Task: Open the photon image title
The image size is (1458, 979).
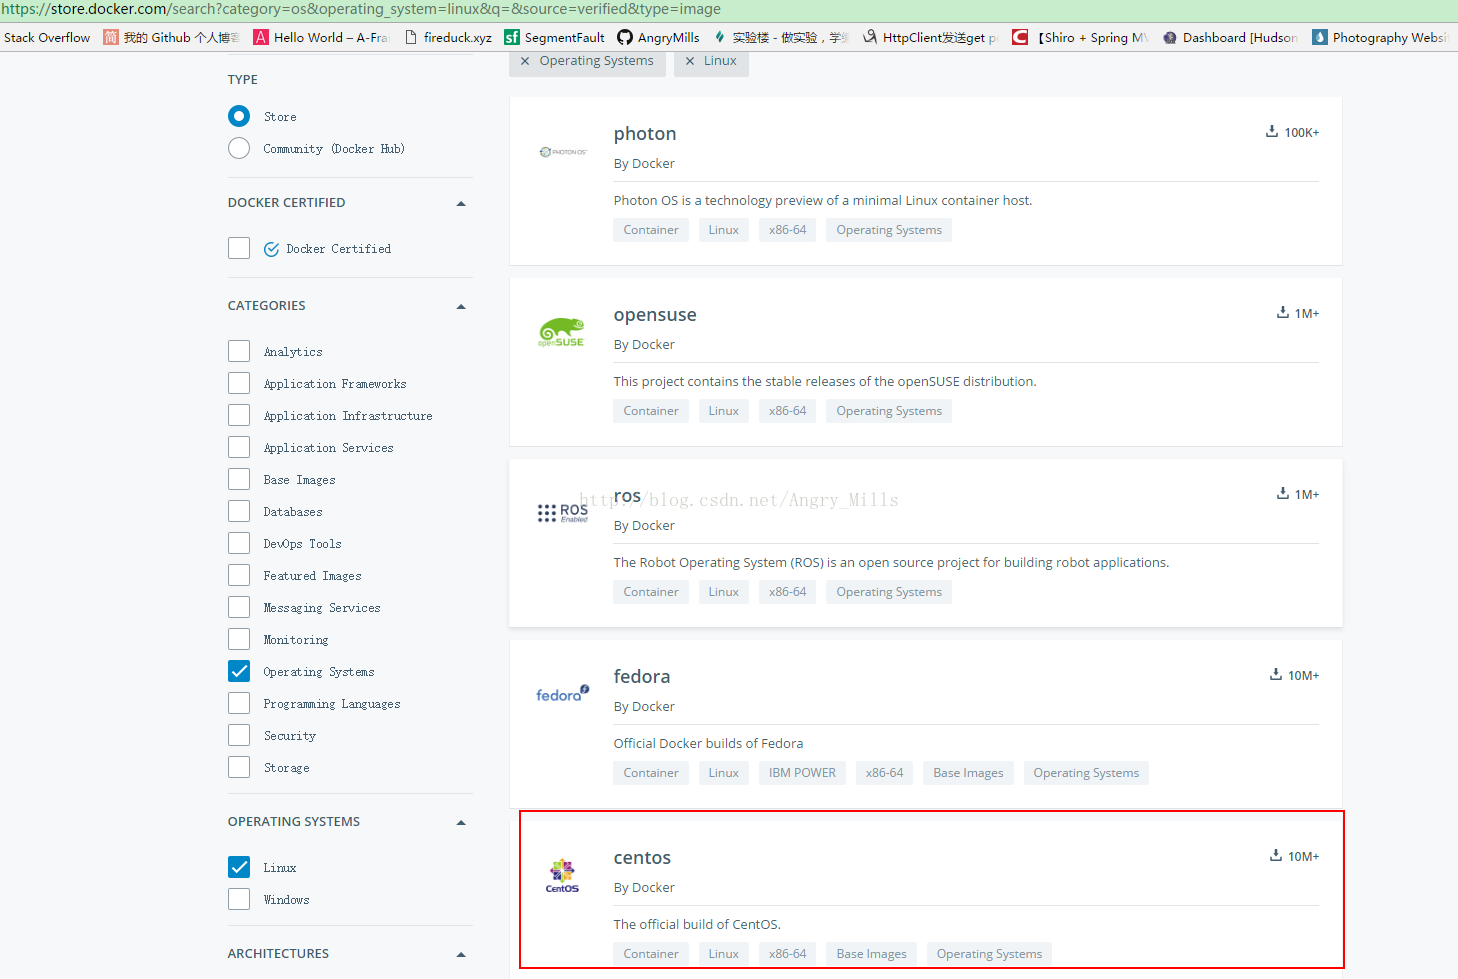Action: pyautogui.click(x=645, y=134)
